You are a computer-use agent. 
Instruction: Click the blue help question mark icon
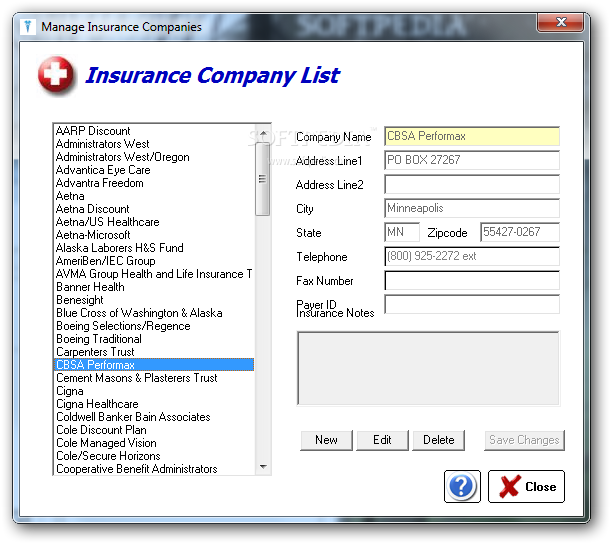coord(462,486)
